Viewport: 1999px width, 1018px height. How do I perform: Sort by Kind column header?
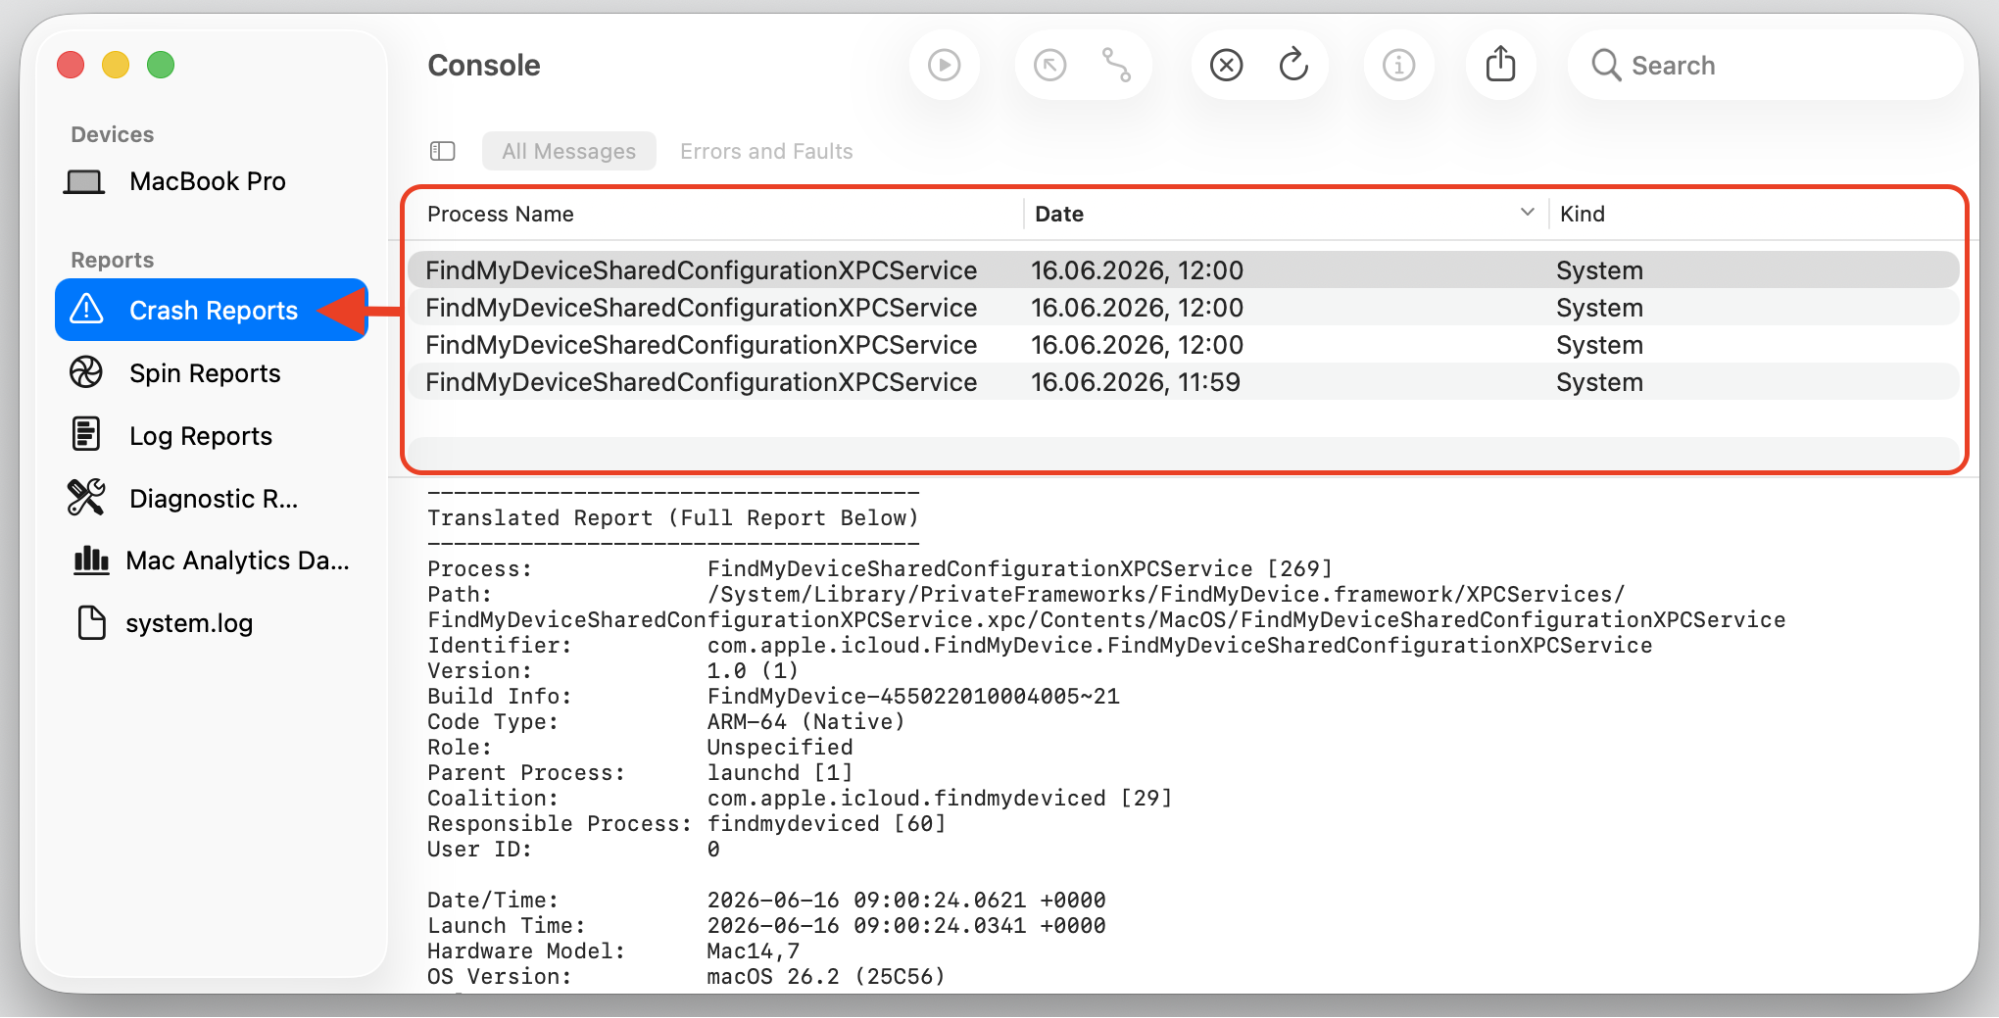coord(1582,214)
